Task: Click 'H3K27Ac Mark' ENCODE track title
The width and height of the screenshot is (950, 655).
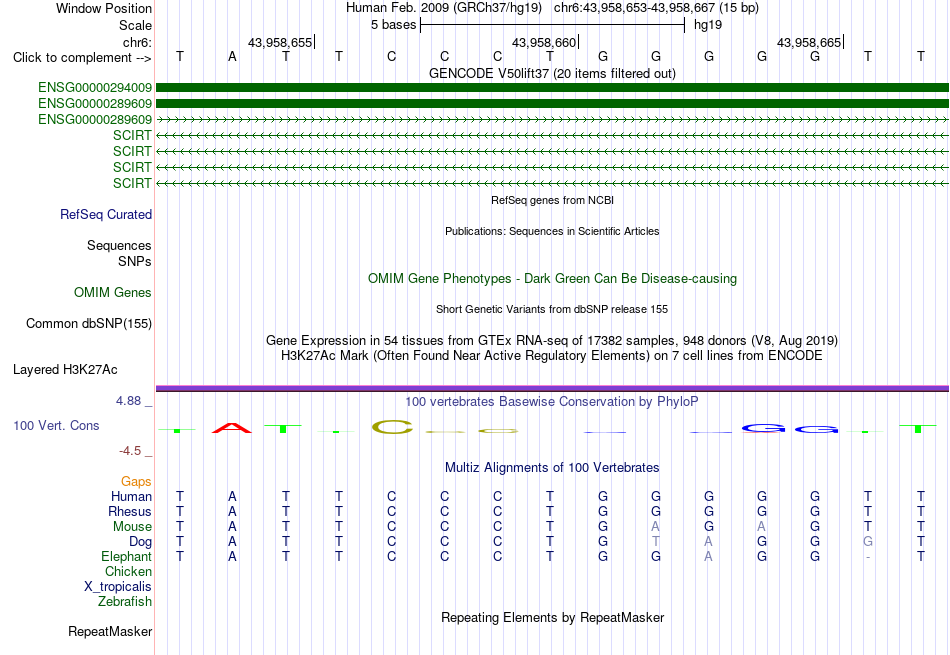Action: 552,356
